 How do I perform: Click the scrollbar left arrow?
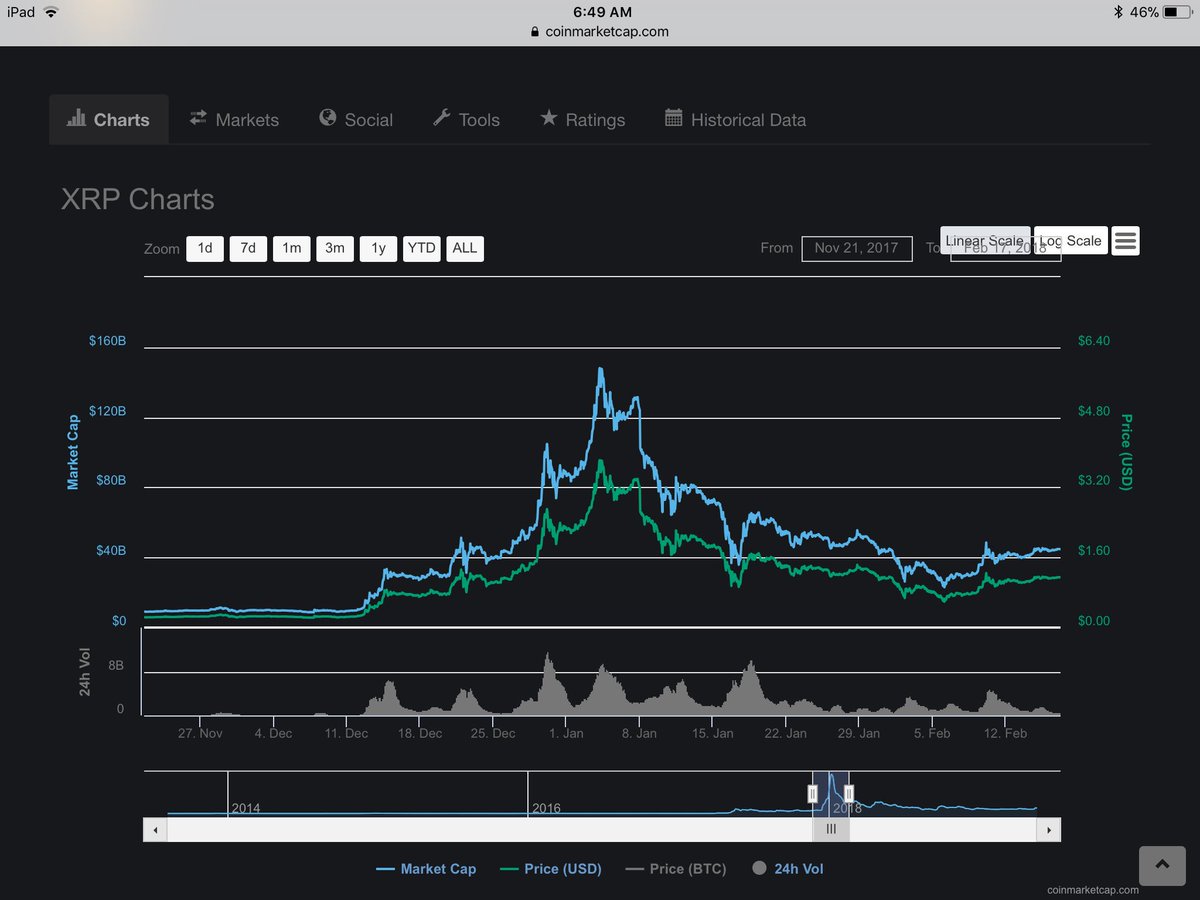pyautogui.click(x=155, y=829)
